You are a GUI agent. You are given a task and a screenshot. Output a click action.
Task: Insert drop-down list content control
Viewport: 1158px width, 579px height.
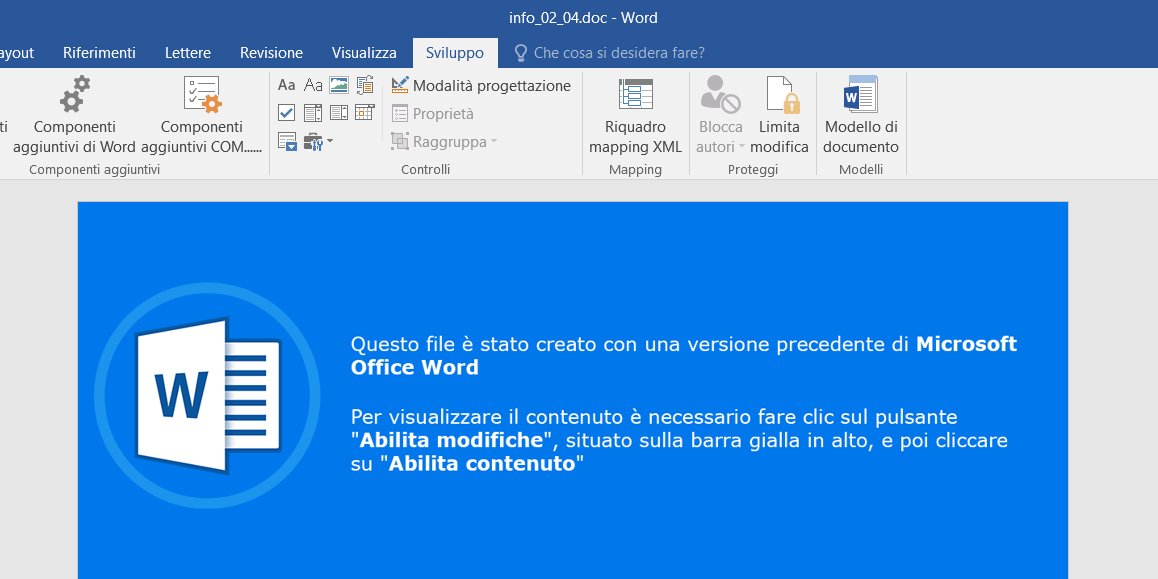click(339, 112)
